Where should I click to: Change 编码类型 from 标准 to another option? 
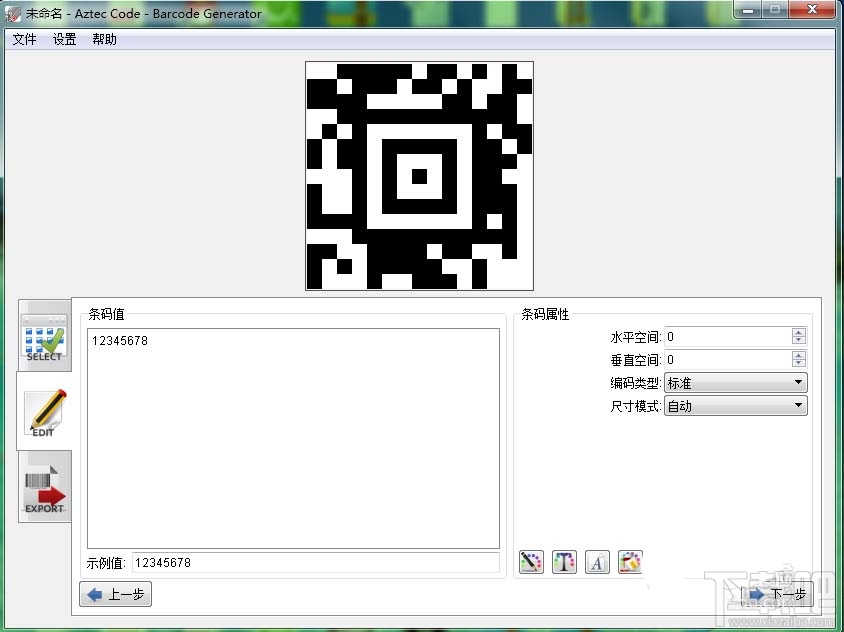[735, 382]
